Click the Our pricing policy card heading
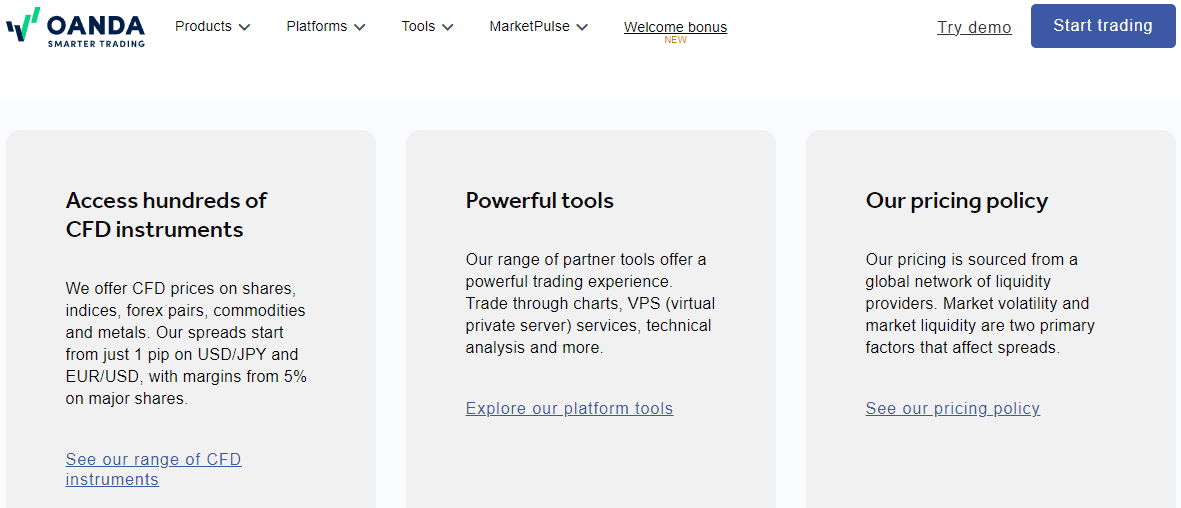 tap(957, 200)
